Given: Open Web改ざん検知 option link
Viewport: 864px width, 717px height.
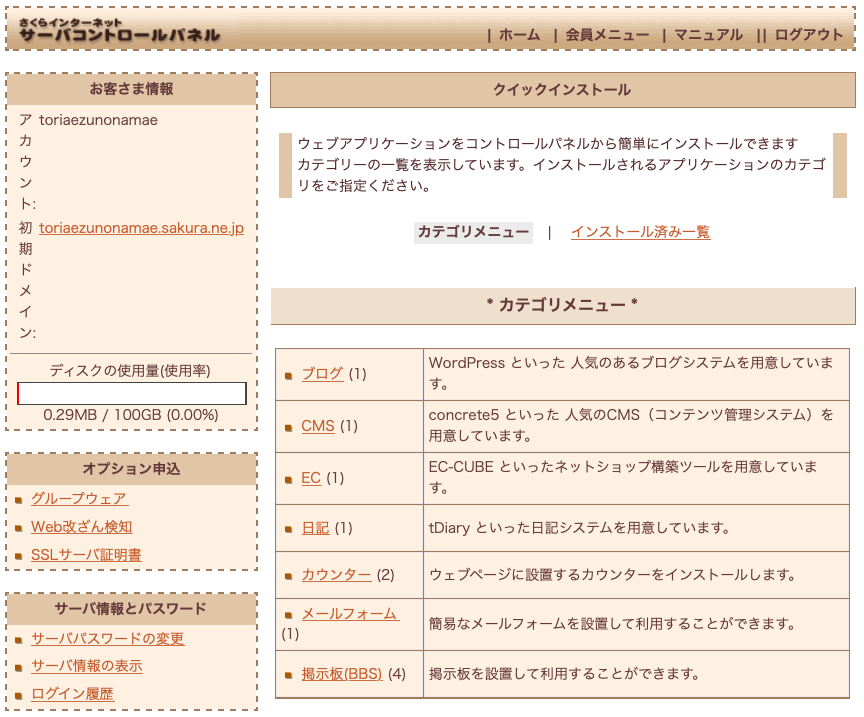Looking at the screenshot, I should pos(82,527).
